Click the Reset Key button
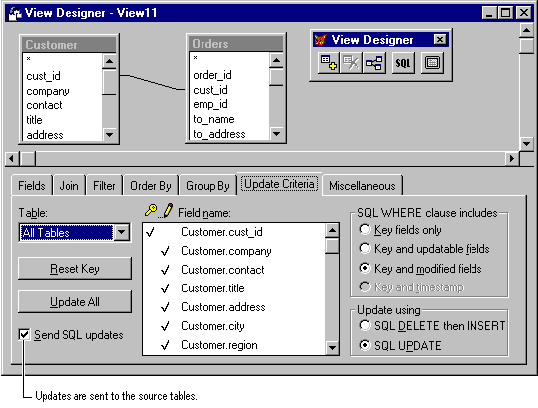Screen dimensions: 538x408 click(x=75, y=268)
